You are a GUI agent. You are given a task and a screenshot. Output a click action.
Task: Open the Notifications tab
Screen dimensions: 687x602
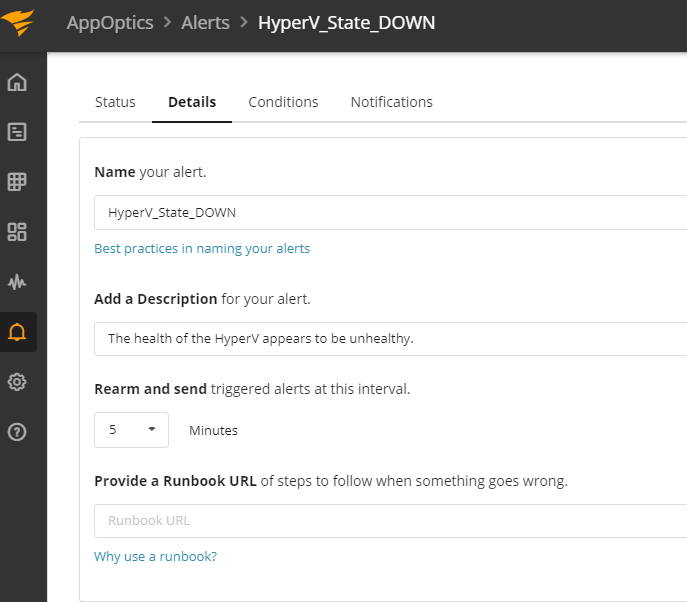(x=391, y=102)
